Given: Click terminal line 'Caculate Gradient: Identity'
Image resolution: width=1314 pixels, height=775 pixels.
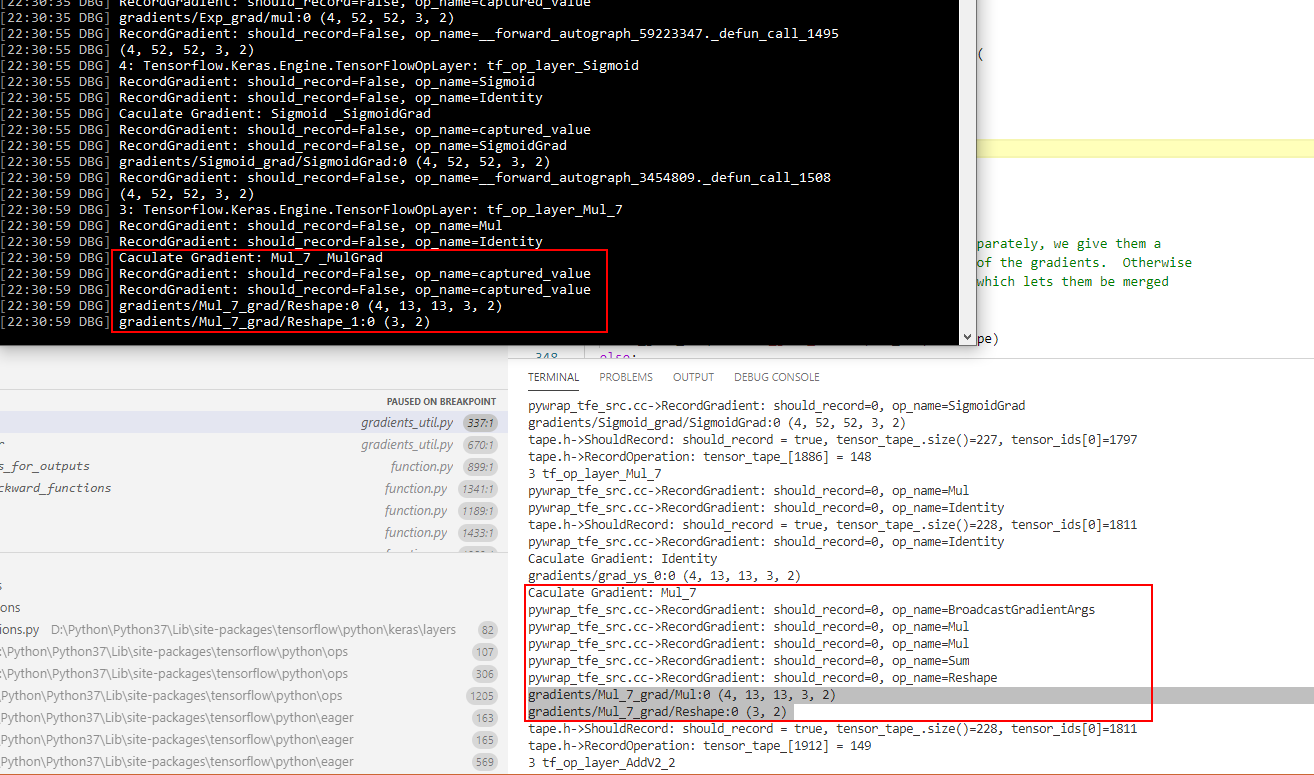Looking at the screenshot, I should pyautogui.click(x=623, y=559).
